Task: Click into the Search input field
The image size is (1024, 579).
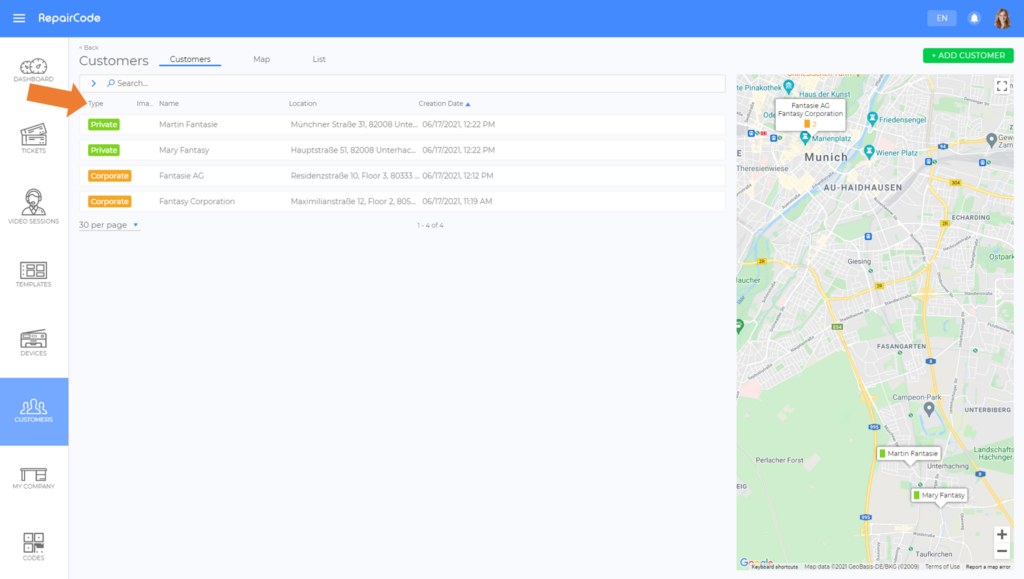Action: click(x=418, y=83)
